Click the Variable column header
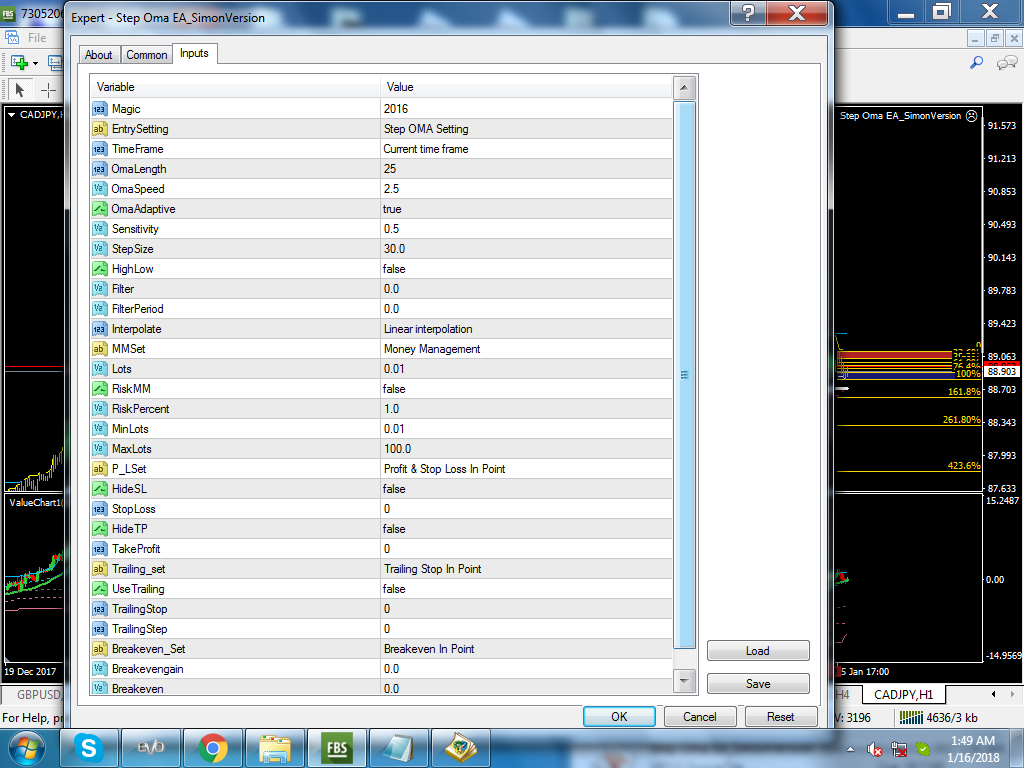This screenshot has height=768, width=1024. [235, 87]
